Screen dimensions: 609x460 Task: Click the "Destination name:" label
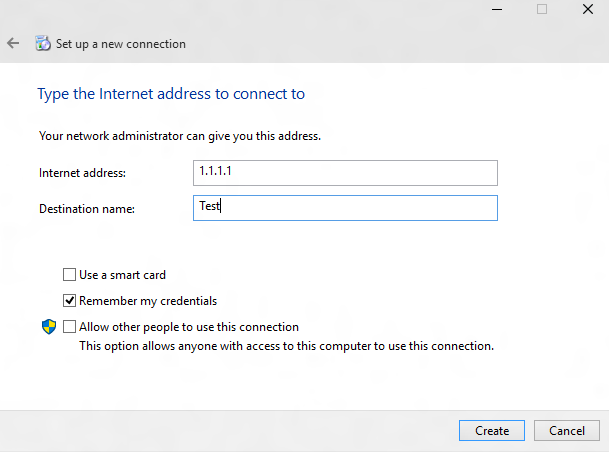pos(87,209)
